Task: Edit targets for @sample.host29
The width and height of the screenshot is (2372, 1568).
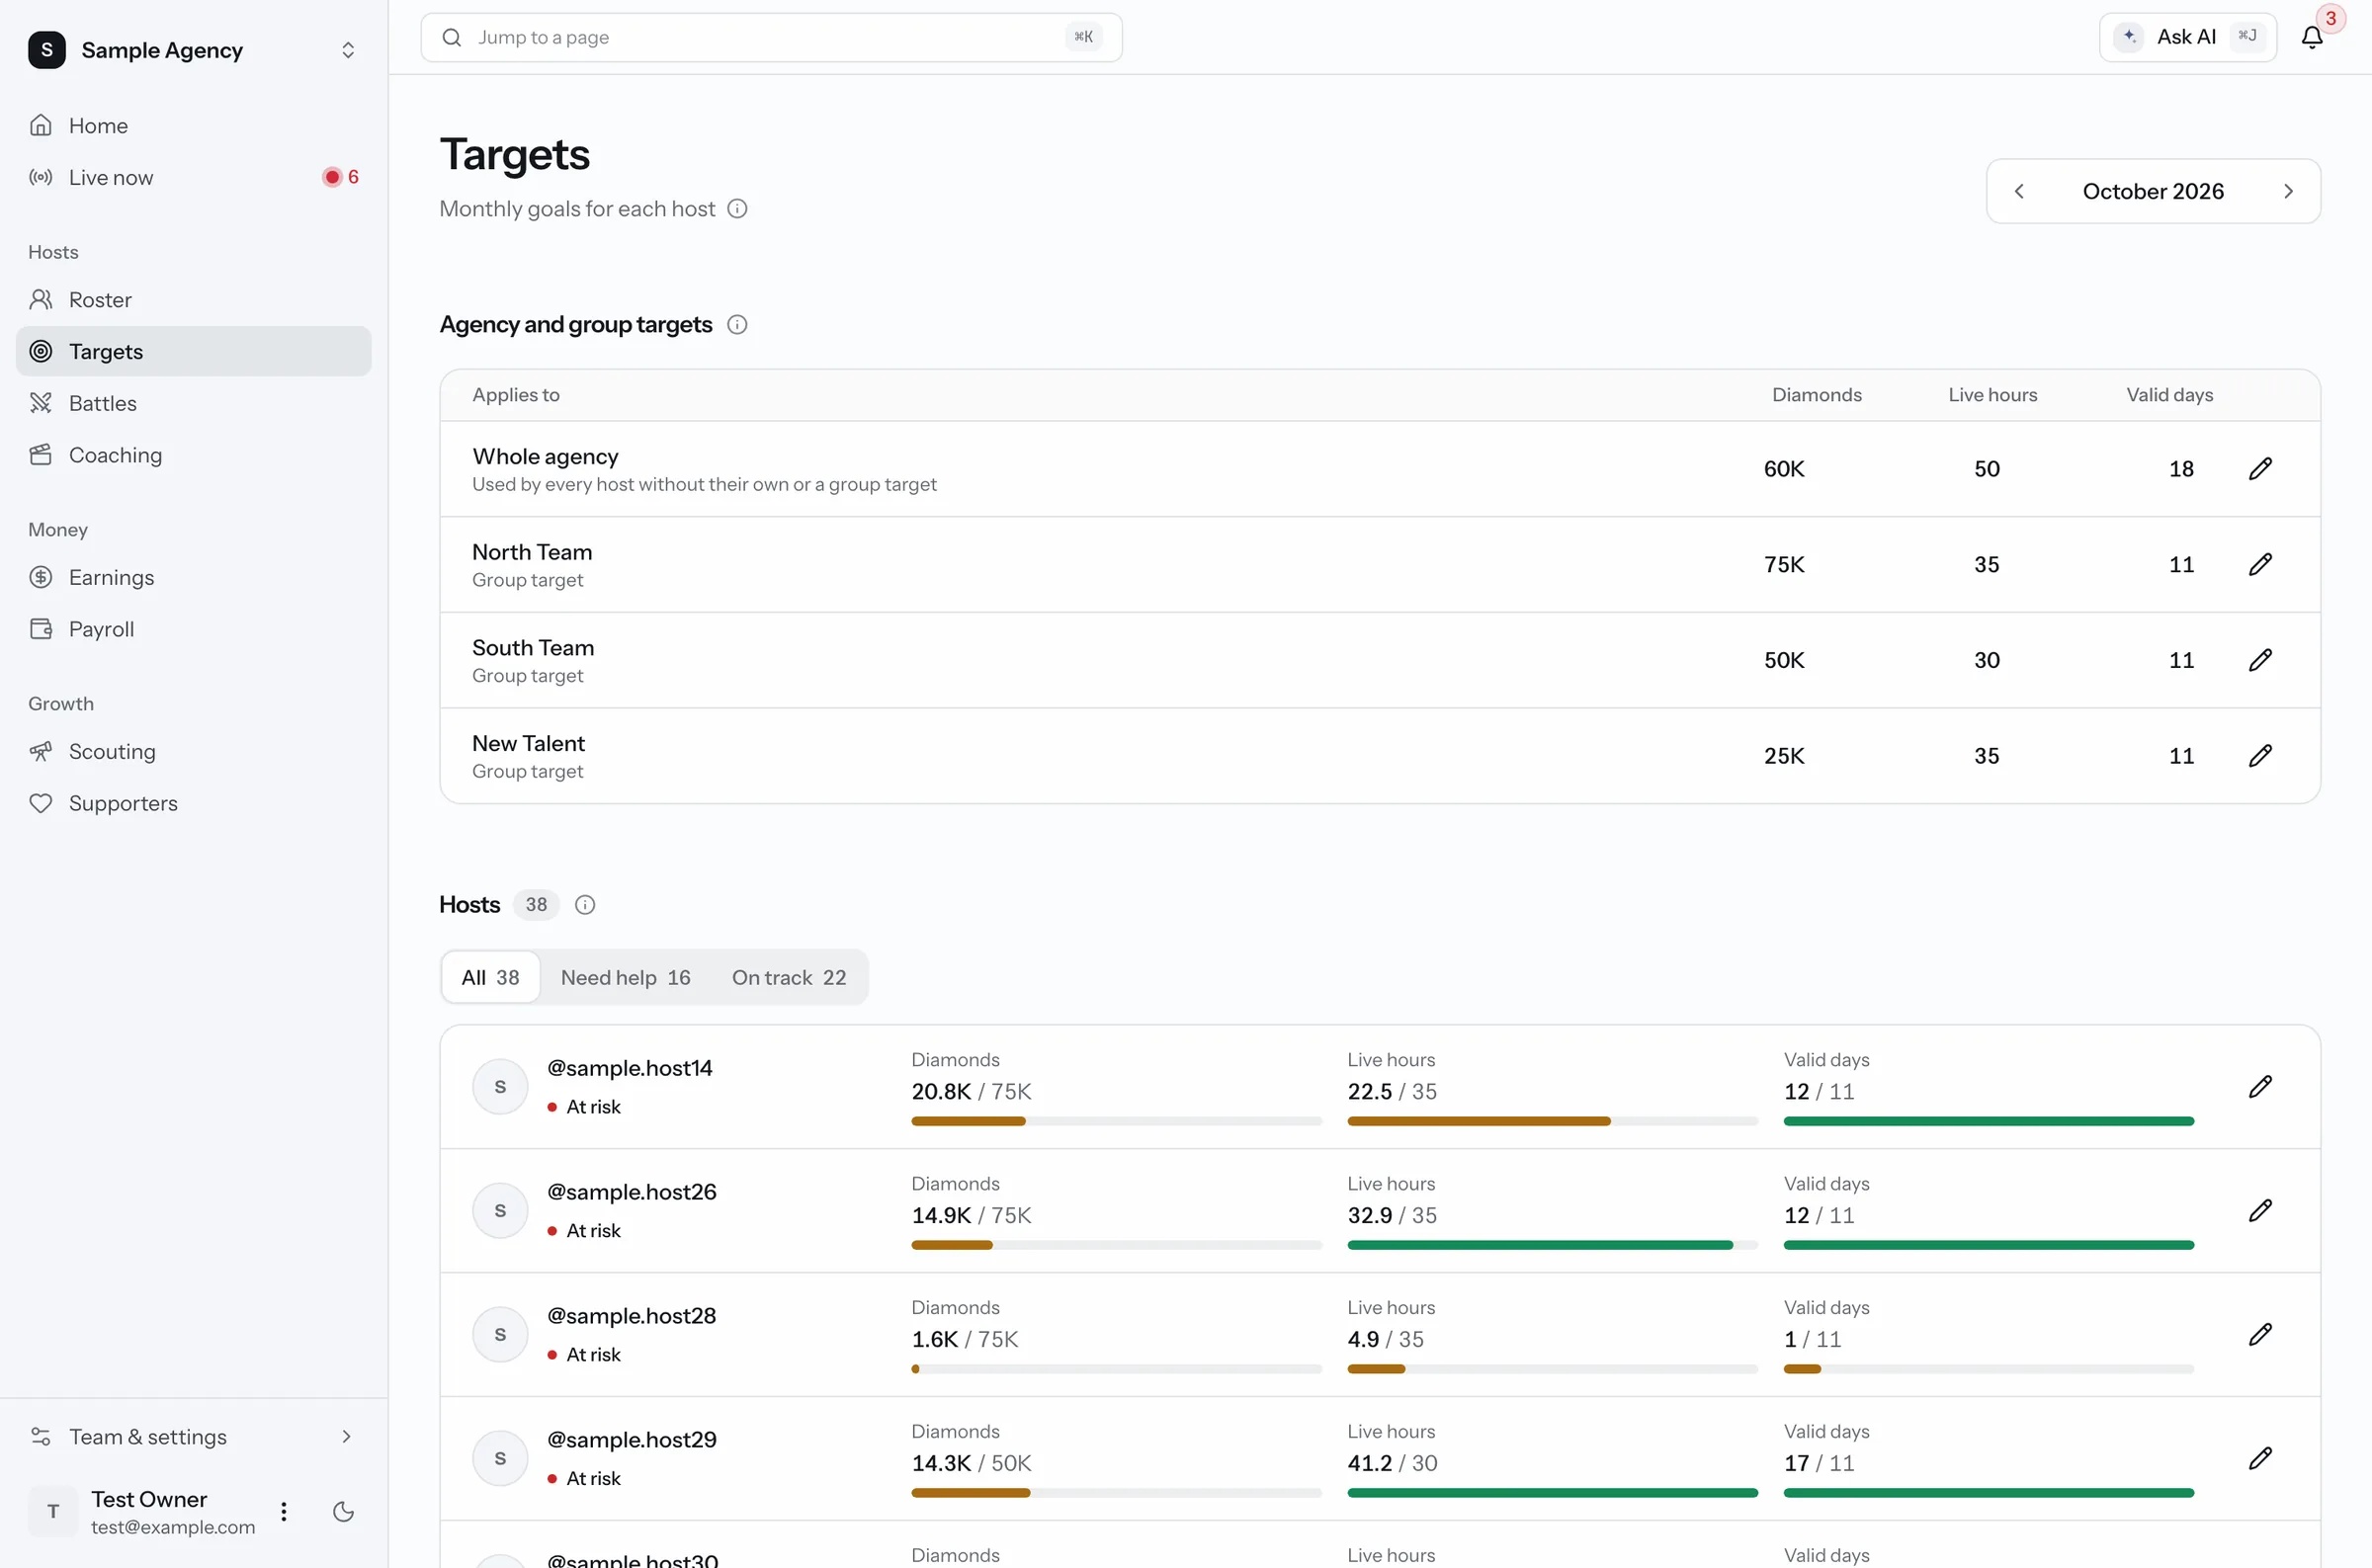Action: click(2260, 1459)
